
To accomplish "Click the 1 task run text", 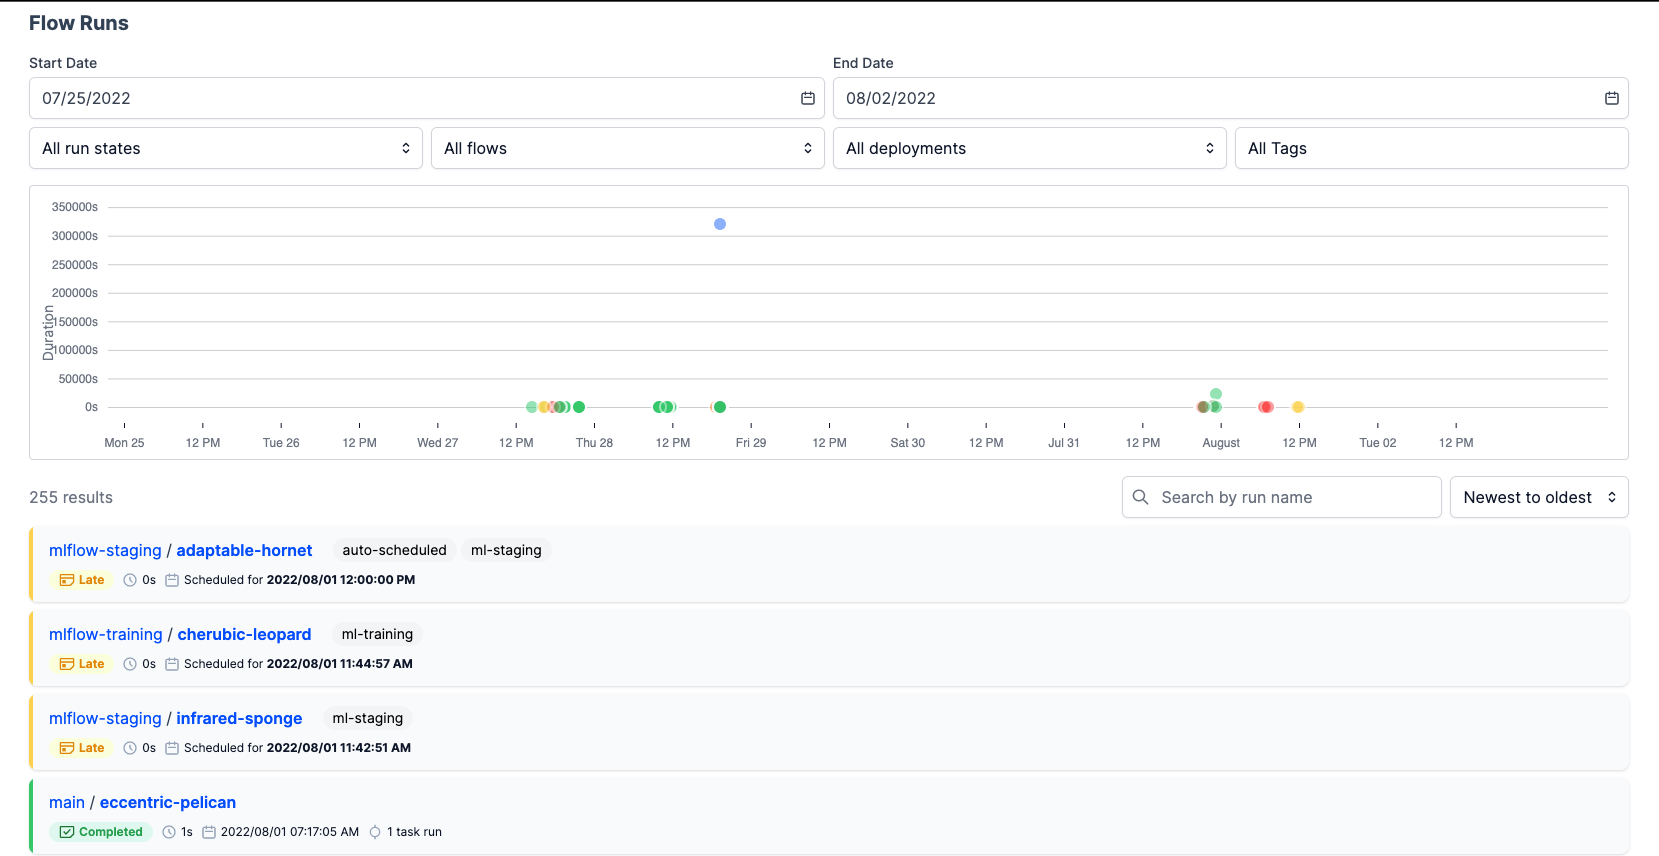I will click(414, 832).
